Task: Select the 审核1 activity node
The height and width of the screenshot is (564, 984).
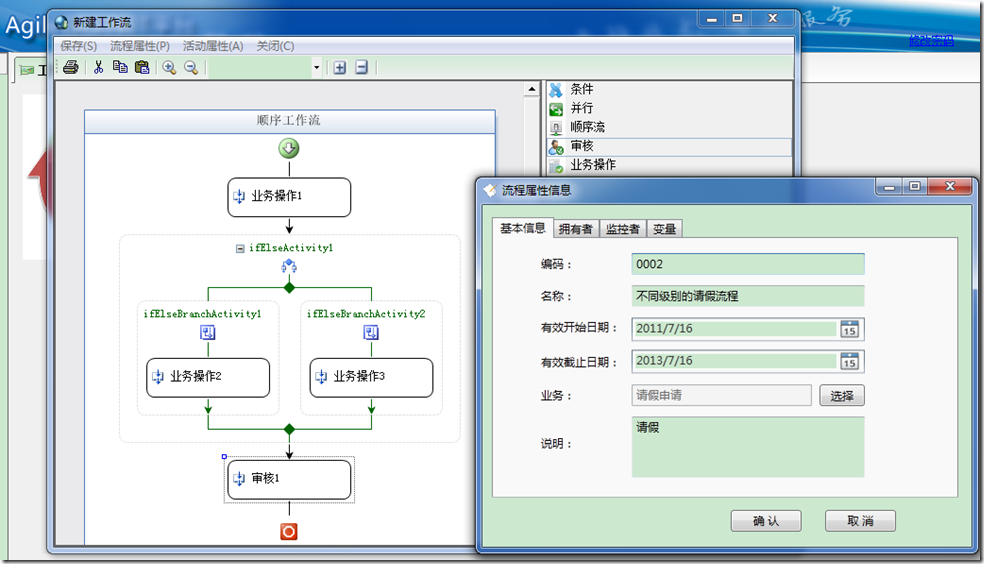Action: coord(289,480)
